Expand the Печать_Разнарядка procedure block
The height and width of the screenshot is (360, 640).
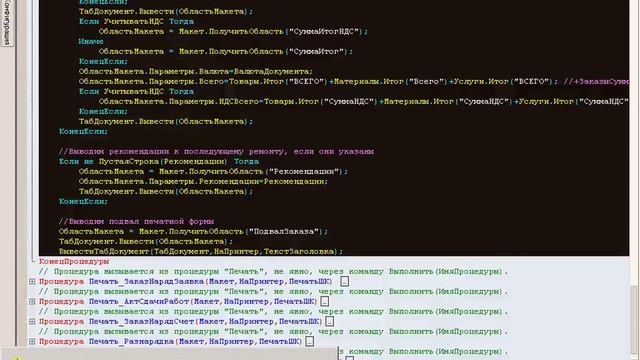32,342
